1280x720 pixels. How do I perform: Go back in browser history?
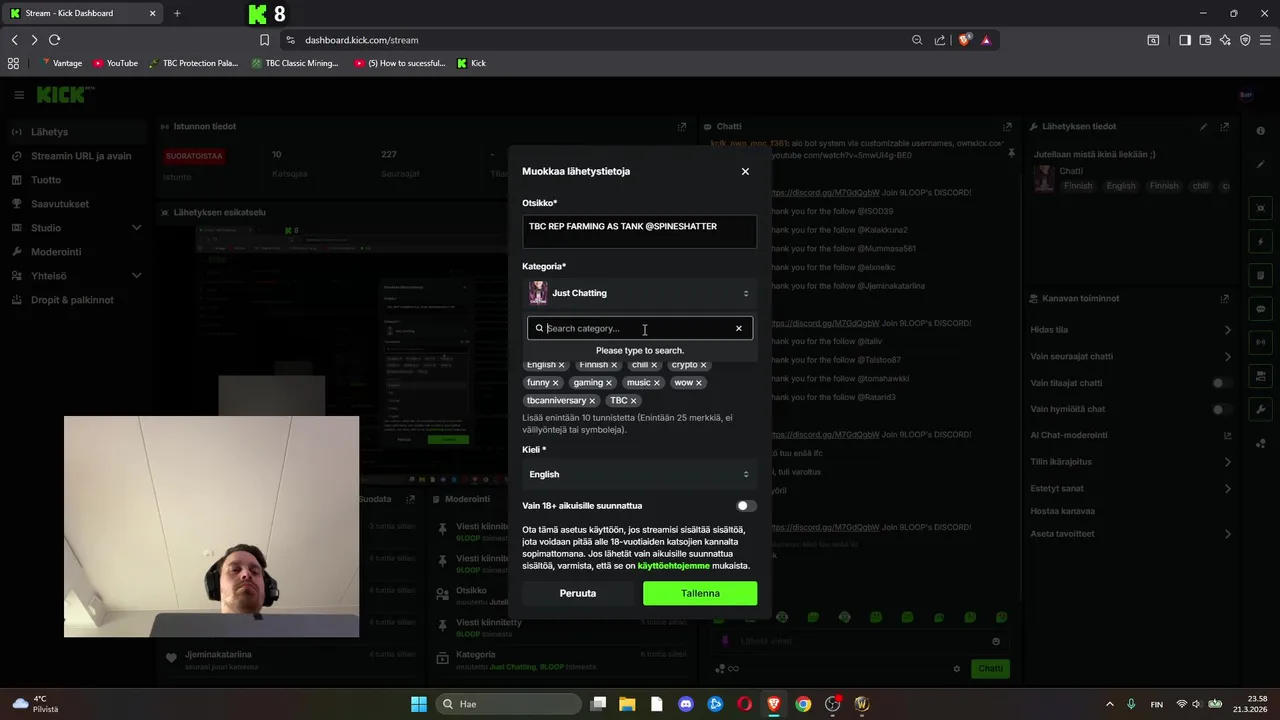pos(14,40)
